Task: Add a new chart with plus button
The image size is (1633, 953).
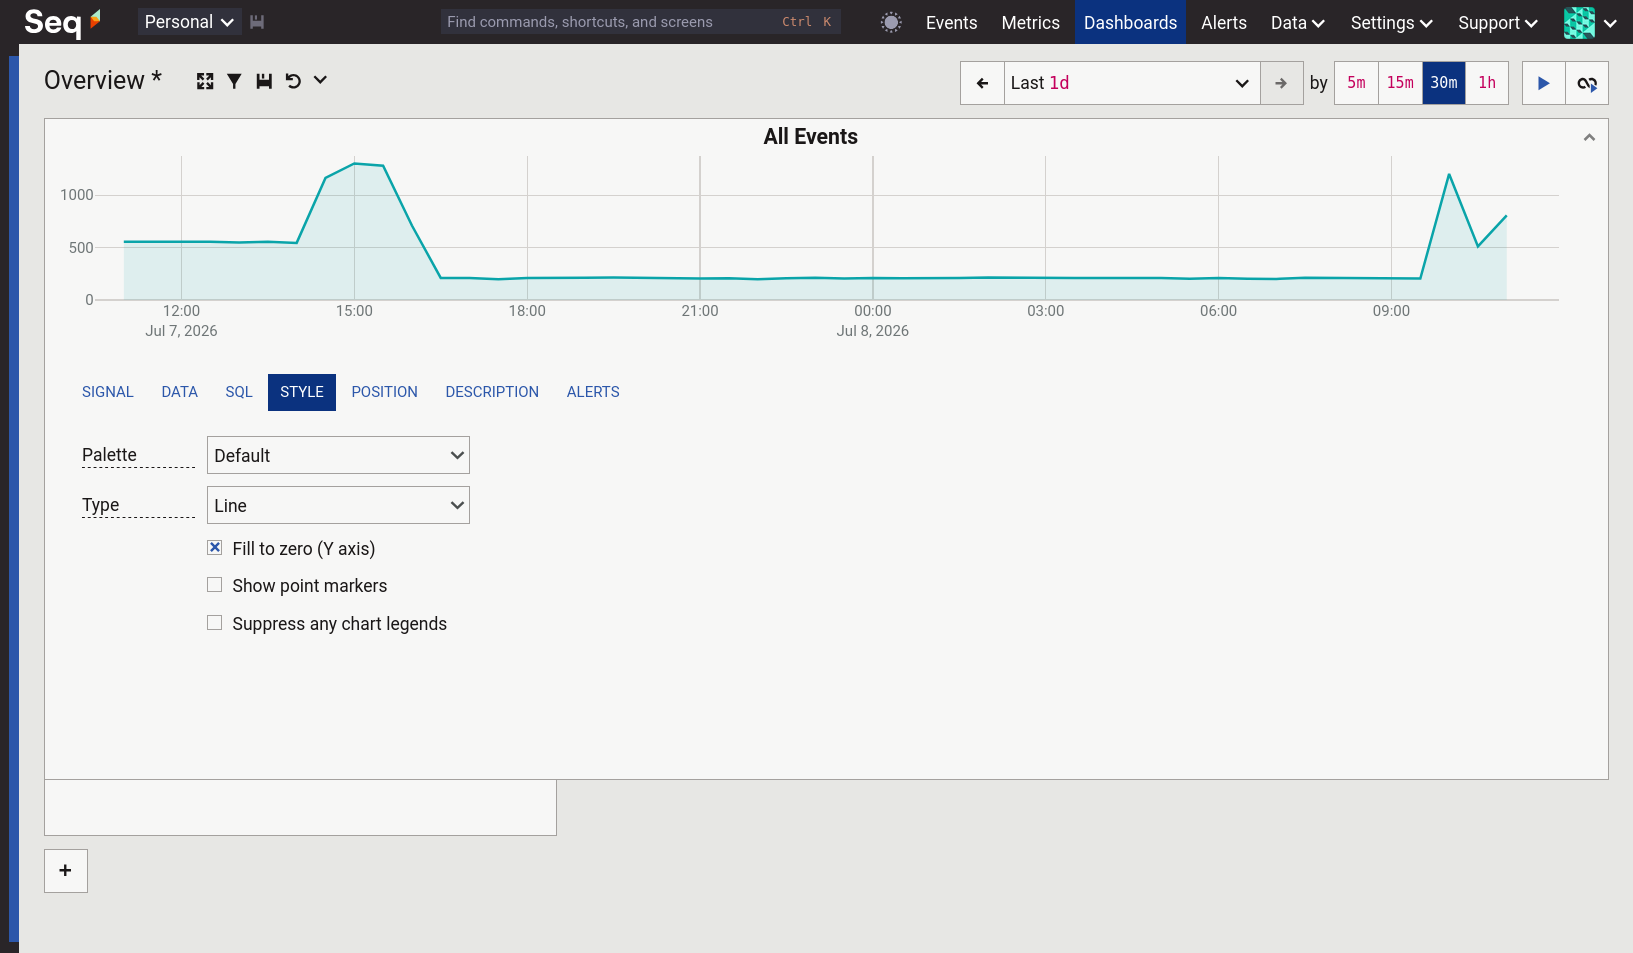Action: [66, 871]
